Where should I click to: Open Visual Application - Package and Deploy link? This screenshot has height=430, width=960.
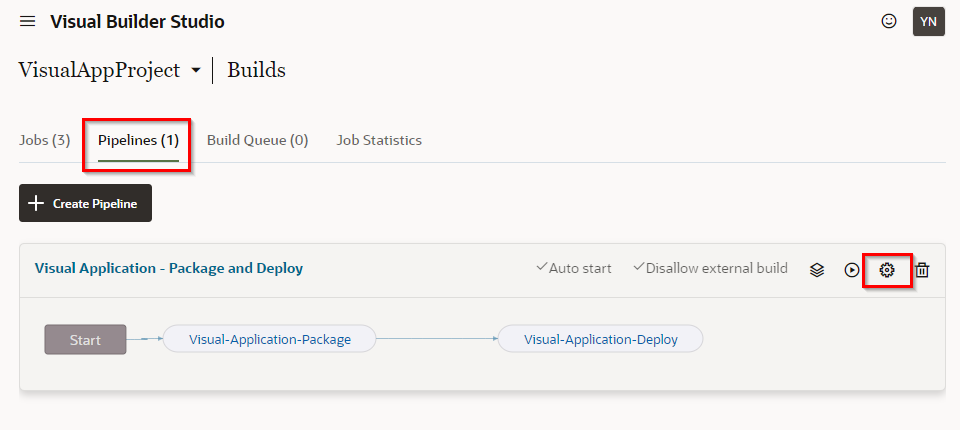click(x=169, y=268)
